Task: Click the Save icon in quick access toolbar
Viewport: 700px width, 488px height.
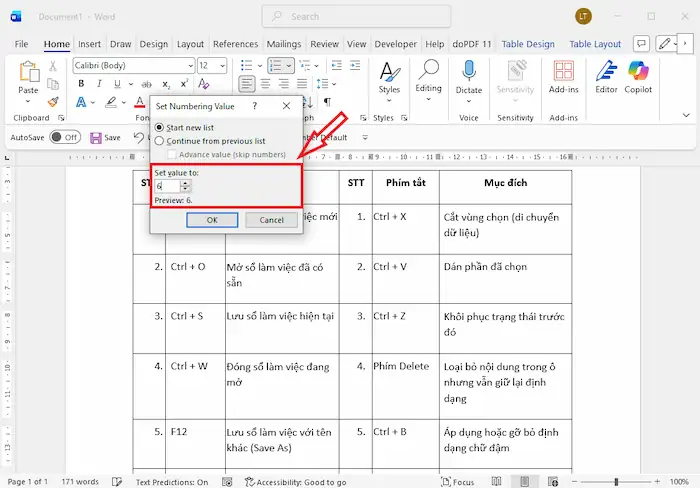Action: [x=102, y=137]
